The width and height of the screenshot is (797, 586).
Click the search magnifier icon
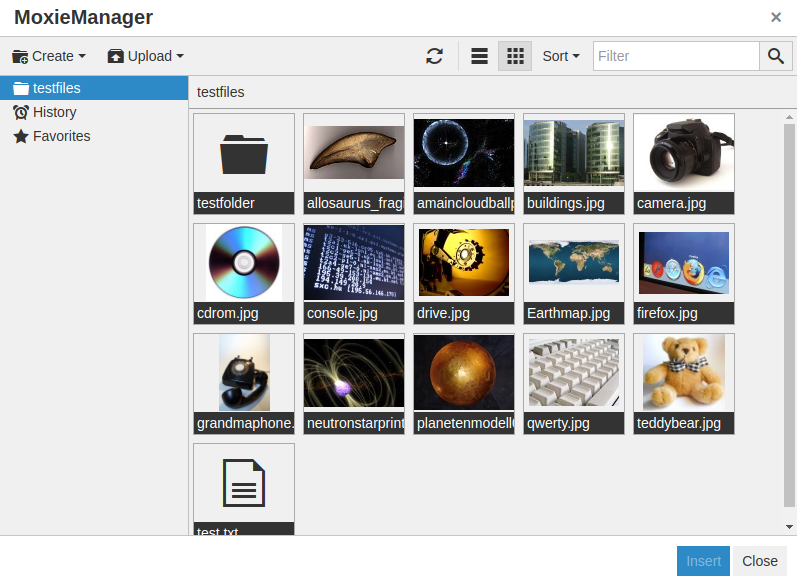coord(776,56)
